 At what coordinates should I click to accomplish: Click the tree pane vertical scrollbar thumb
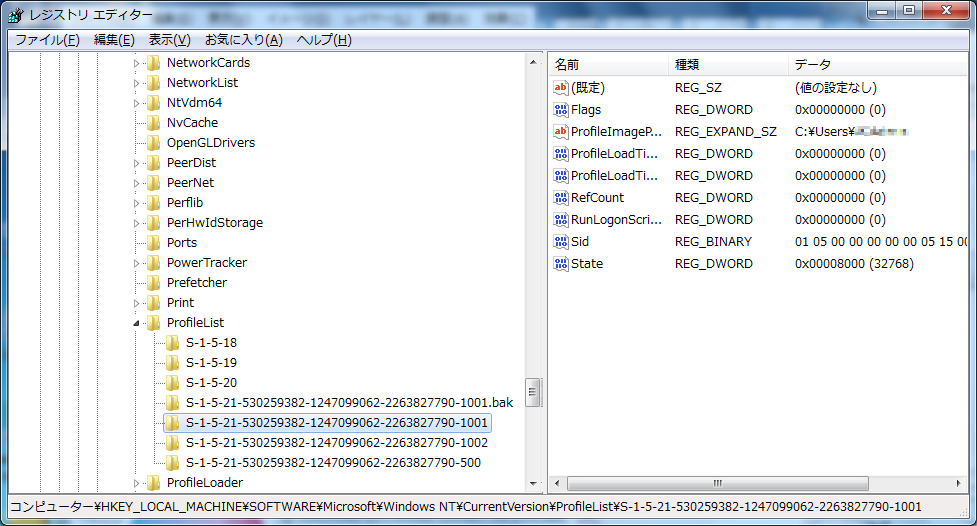[x=533, y=392]
